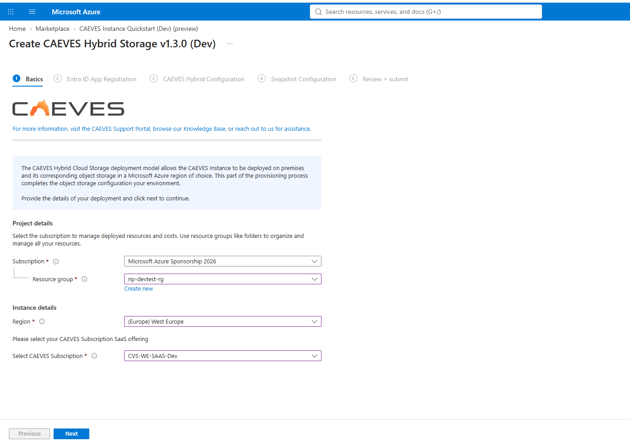This screenshot has height=445, width=630.
Task: Click the Resource group info icon
Action: point(84,279)
